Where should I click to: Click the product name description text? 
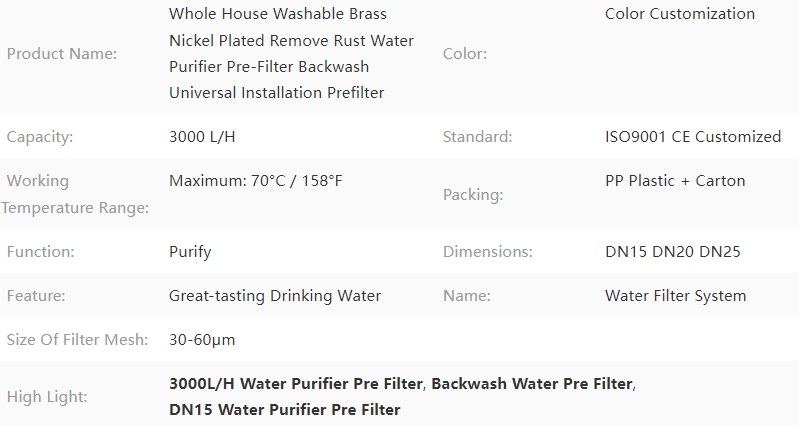coord(291,53)
